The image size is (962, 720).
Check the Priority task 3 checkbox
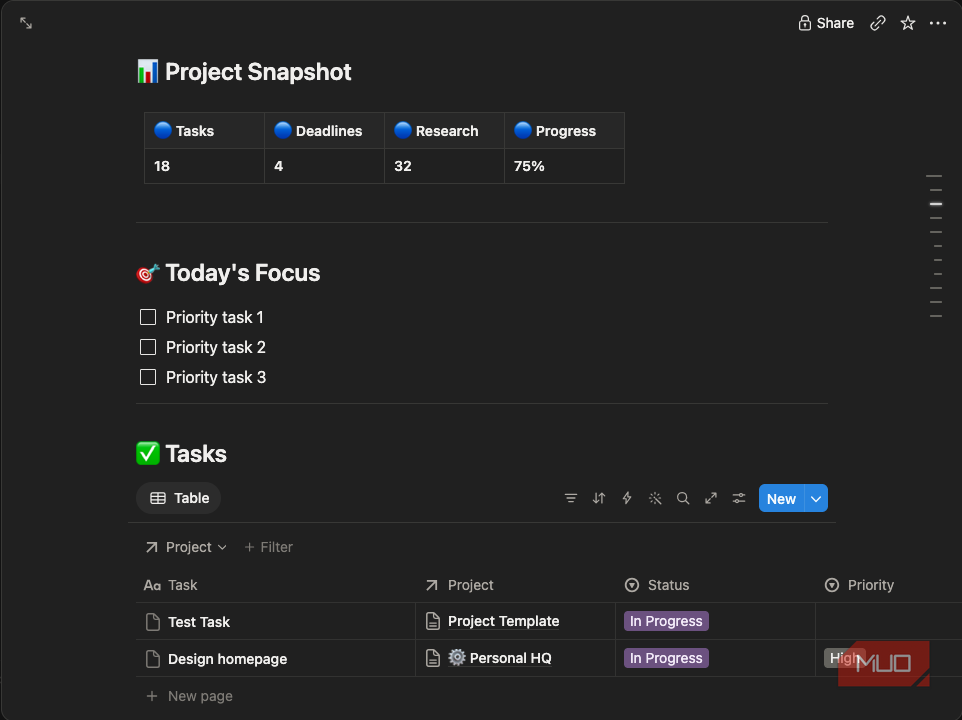[148, 377]
